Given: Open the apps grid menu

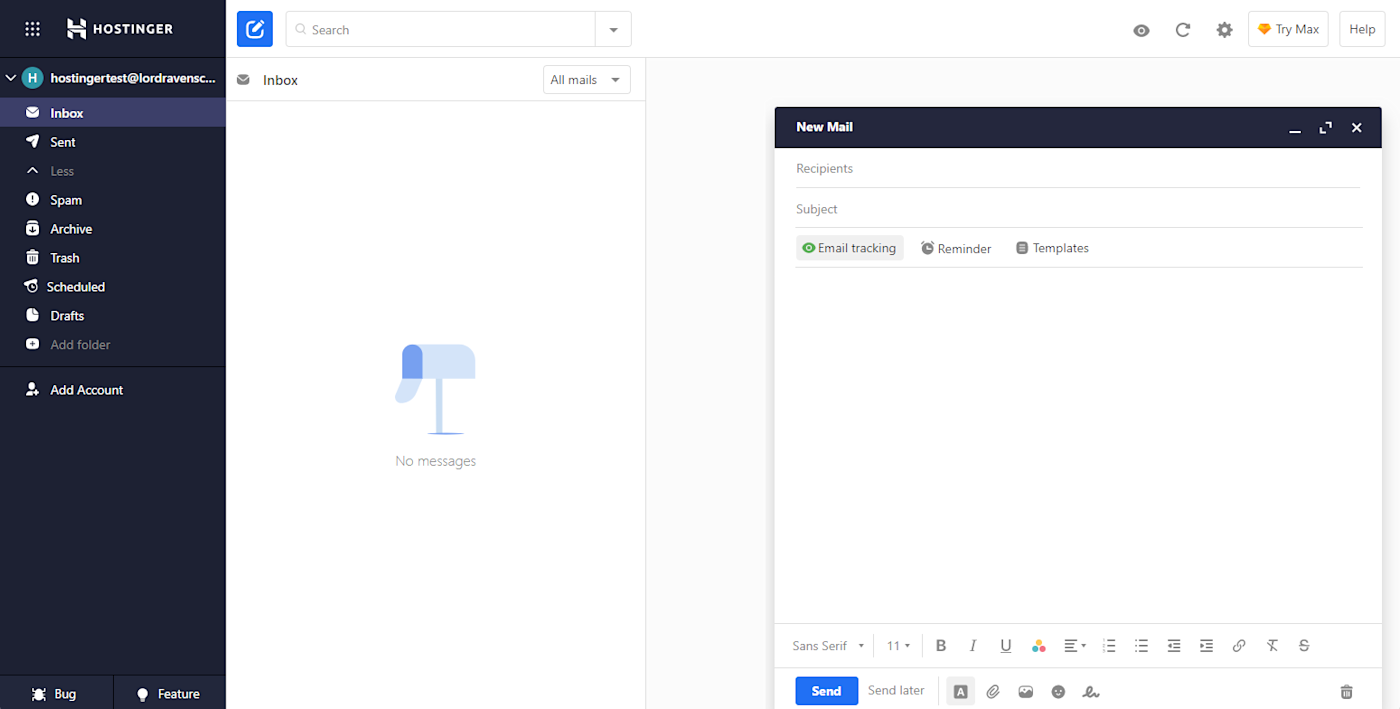Looking at the screenshot, I should point(32,29).
